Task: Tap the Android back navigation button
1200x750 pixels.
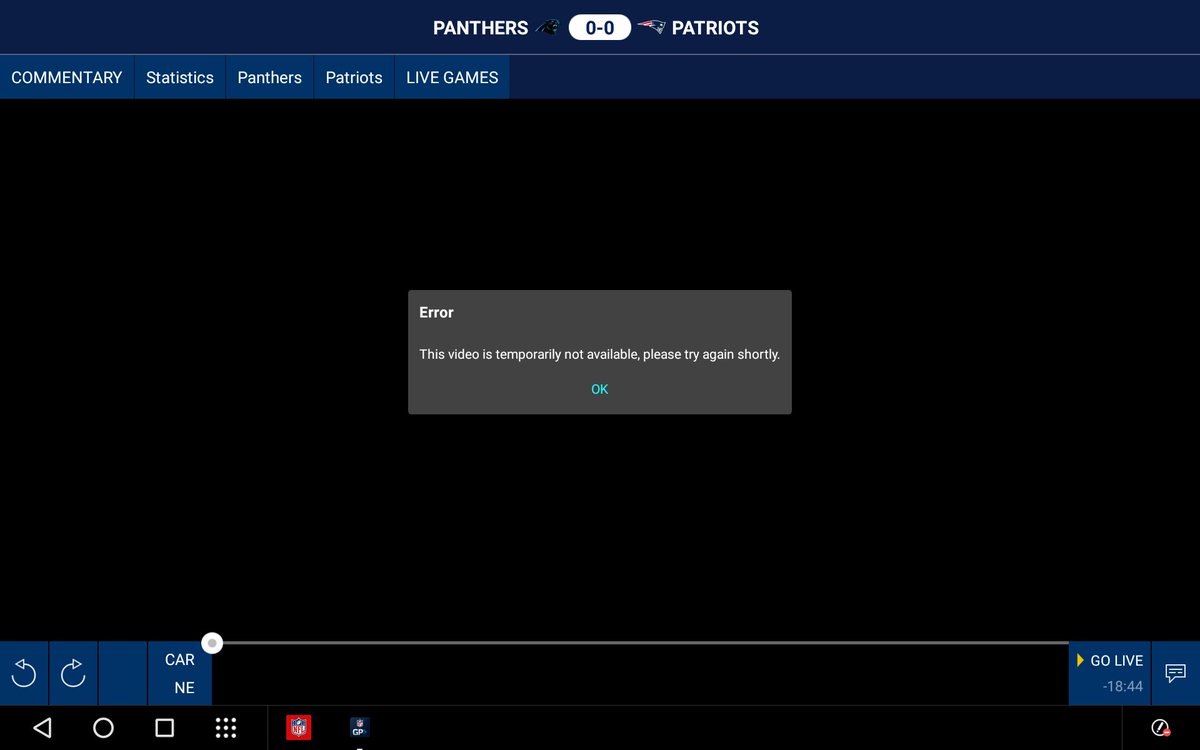Action: tap(42, 727)
